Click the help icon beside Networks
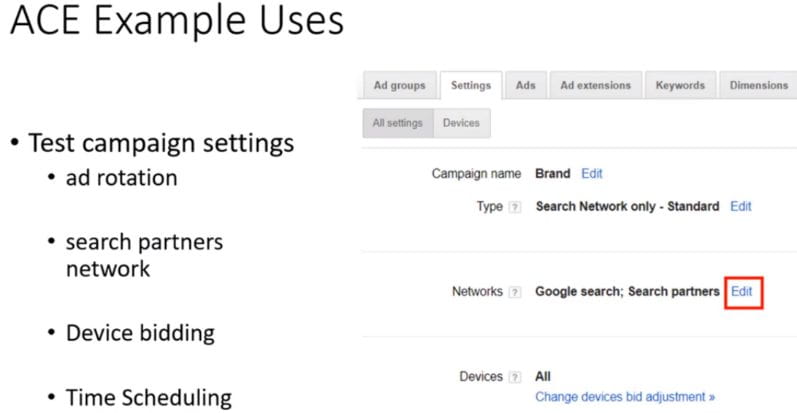797x413 pixels. [515, 292]
